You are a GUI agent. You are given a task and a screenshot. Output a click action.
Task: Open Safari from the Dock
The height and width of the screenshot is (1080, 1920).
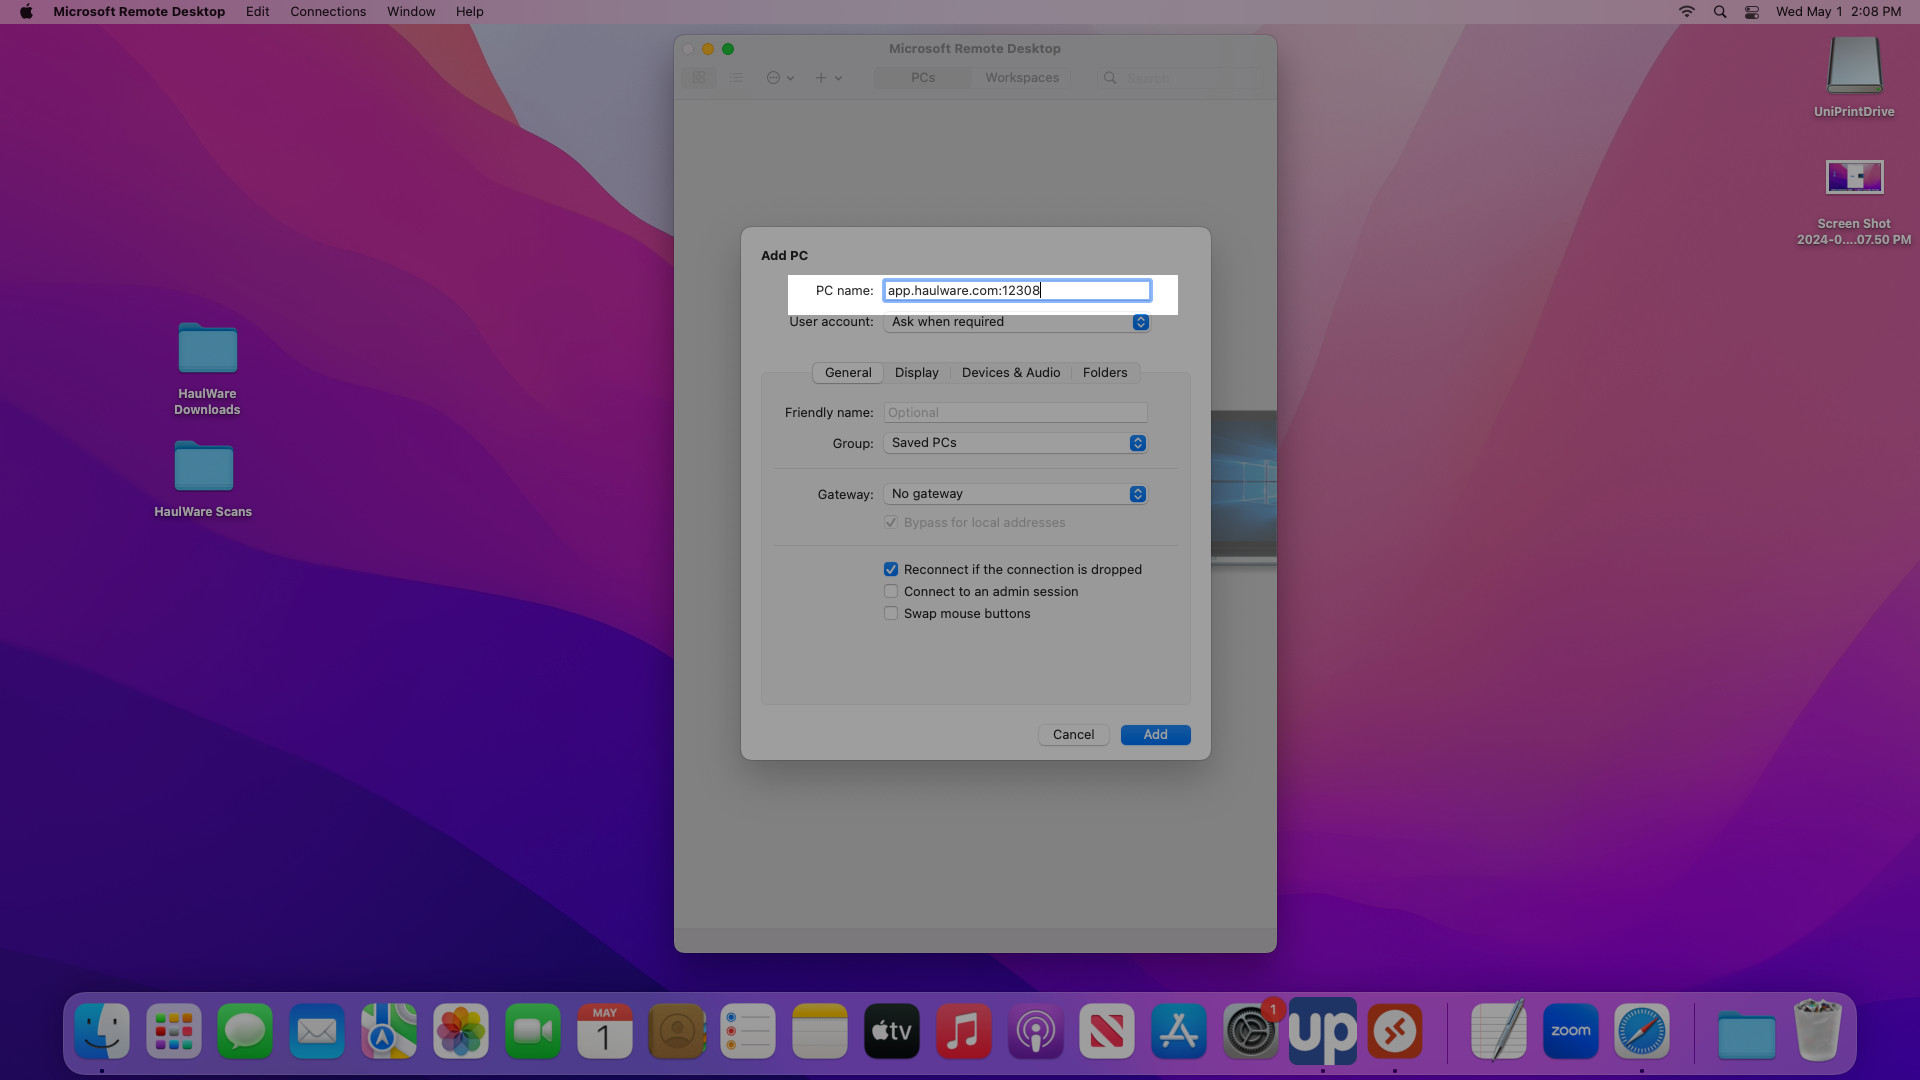point(1642,1031)
